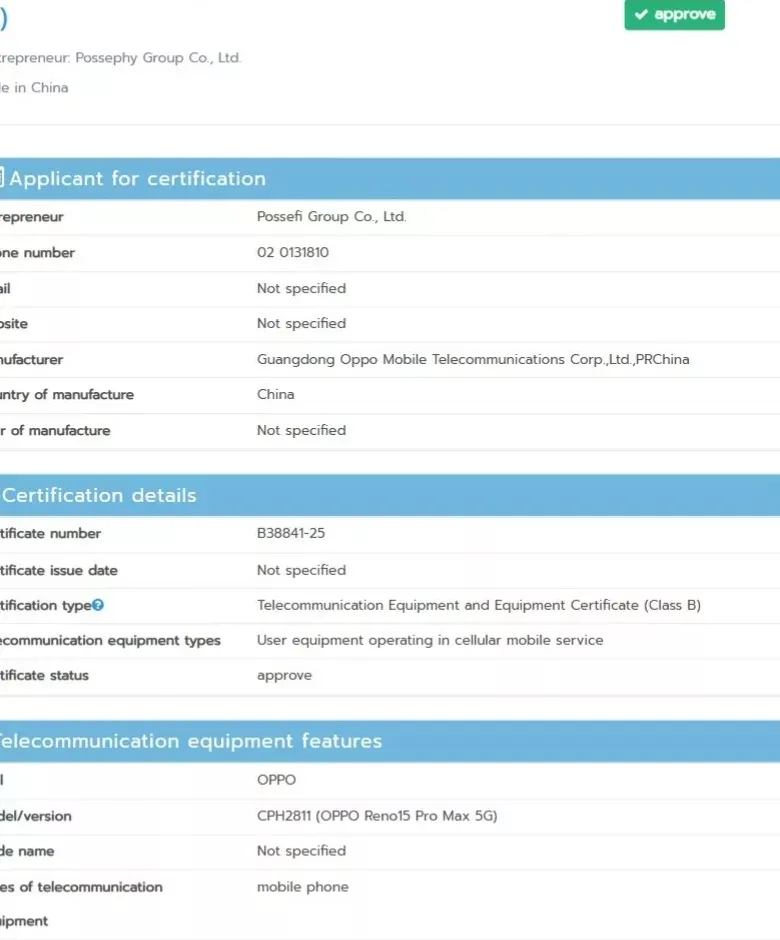Screen dimensions: 780x940
Task: Select the Applicant for certification section header
Action: (x=138, y=178)
